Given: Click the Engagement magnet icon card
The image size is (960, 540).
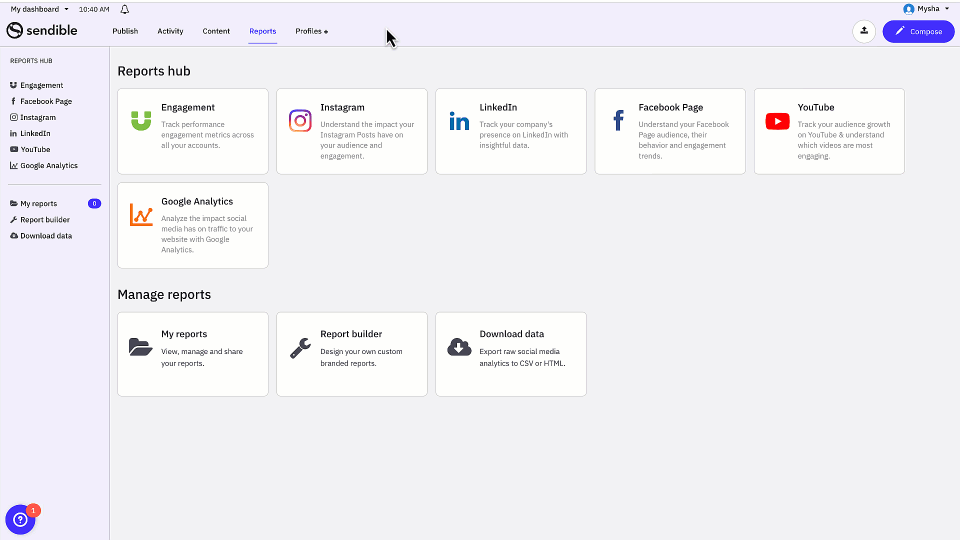Looking at the screenshot, I should (x=141, y=121).
